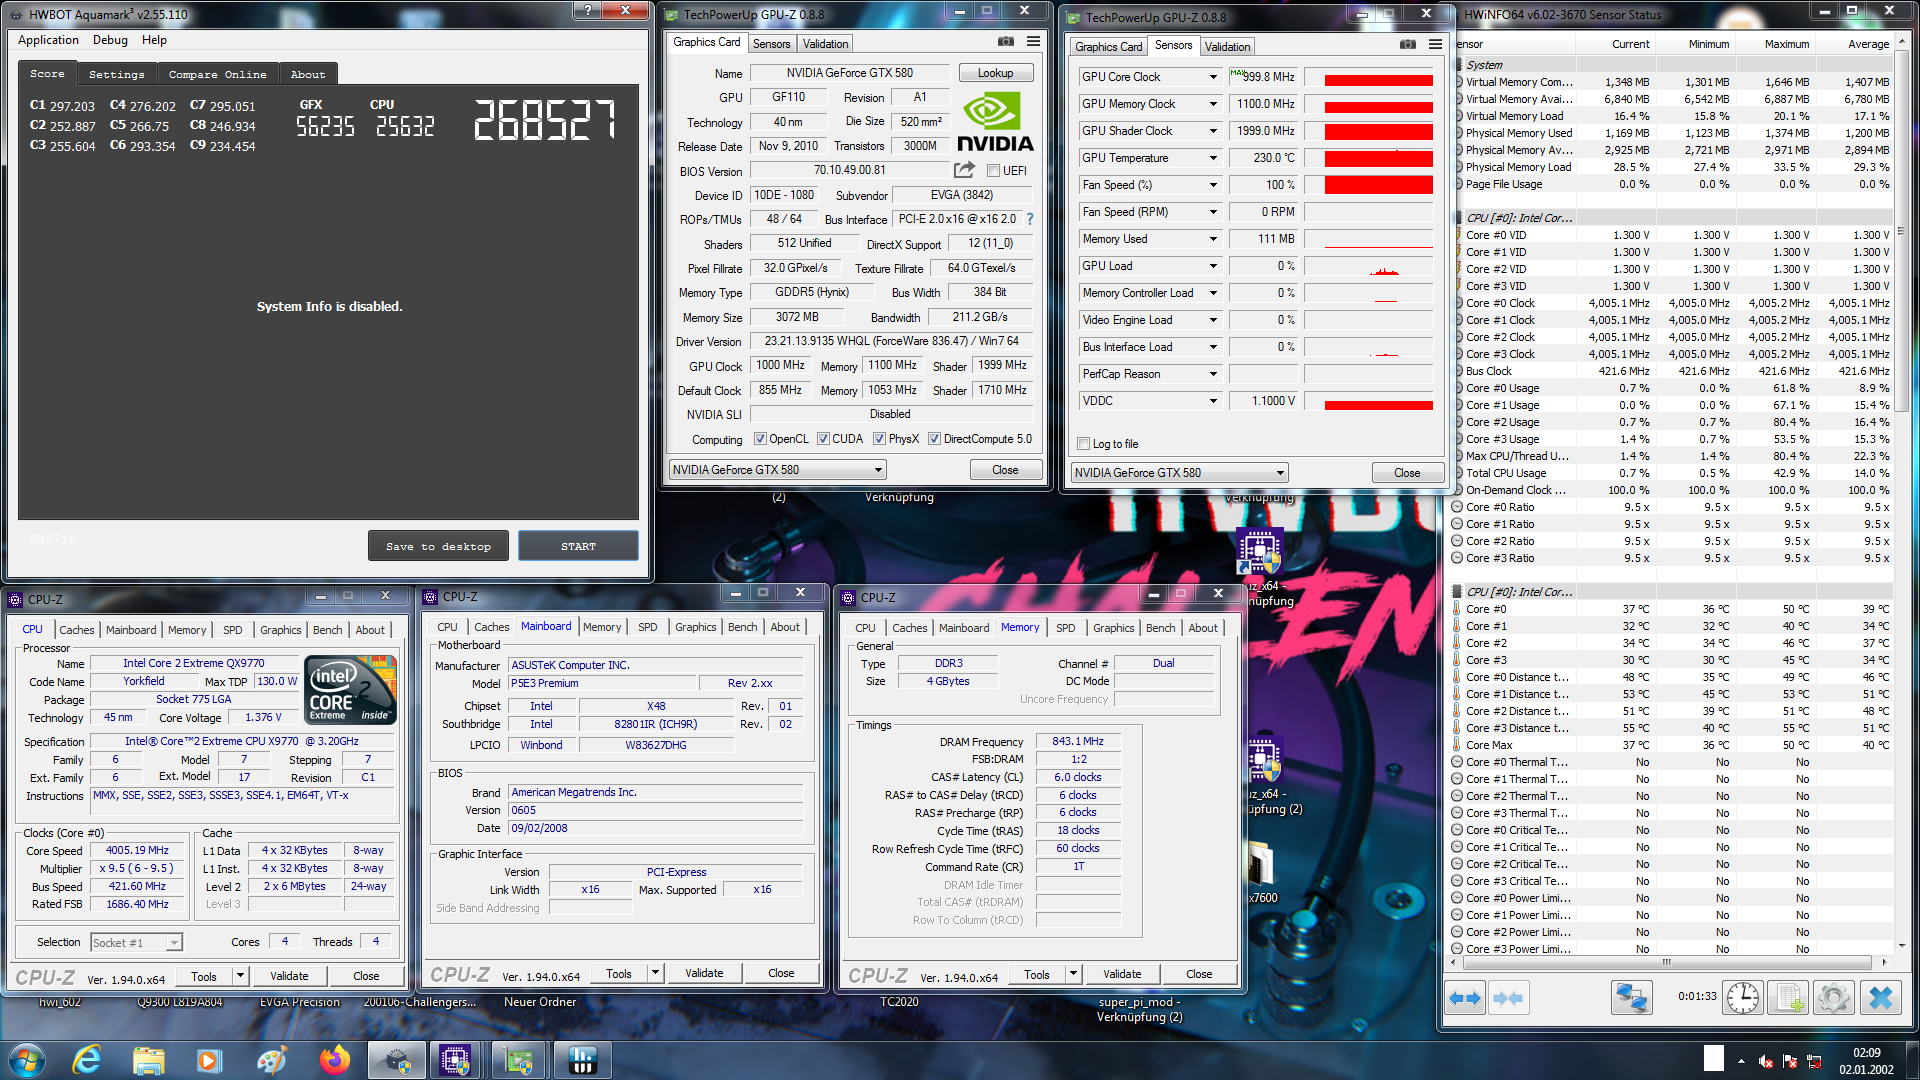
Task: Open Fan Speed (RPM) sensor dropdown
Action: [x=1213, y=212]
